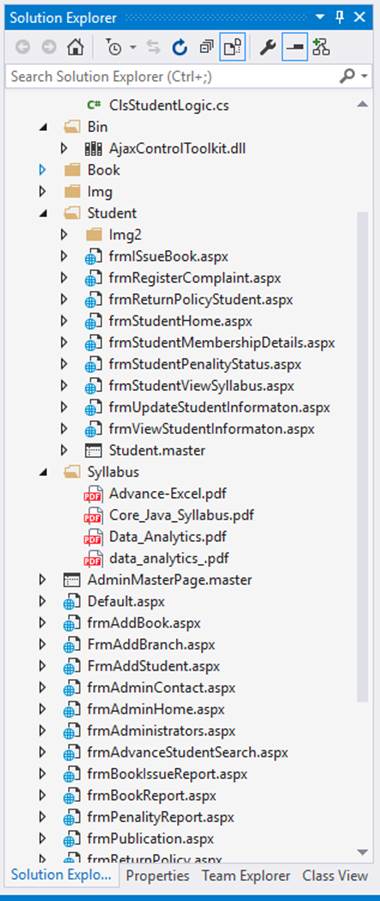380x901 pixels.
Task: Open the dropdown arrow next to the clock icon
Action: tap(133, 48)
